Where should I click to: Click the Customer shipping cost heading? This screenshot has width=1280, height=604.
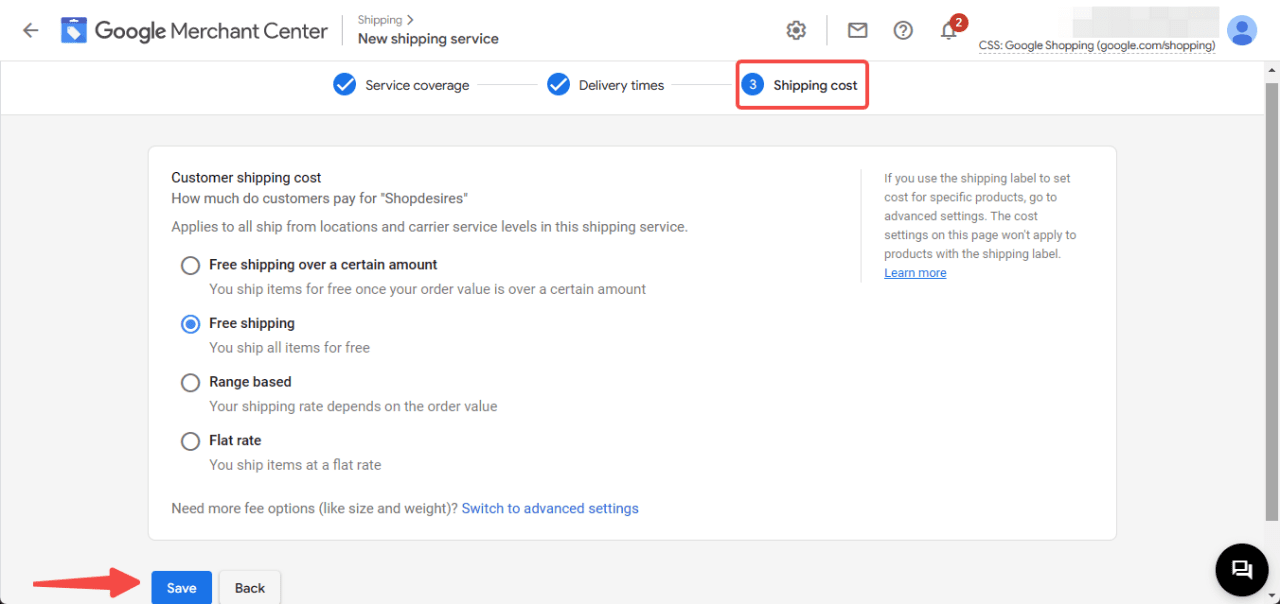[246, 178]
